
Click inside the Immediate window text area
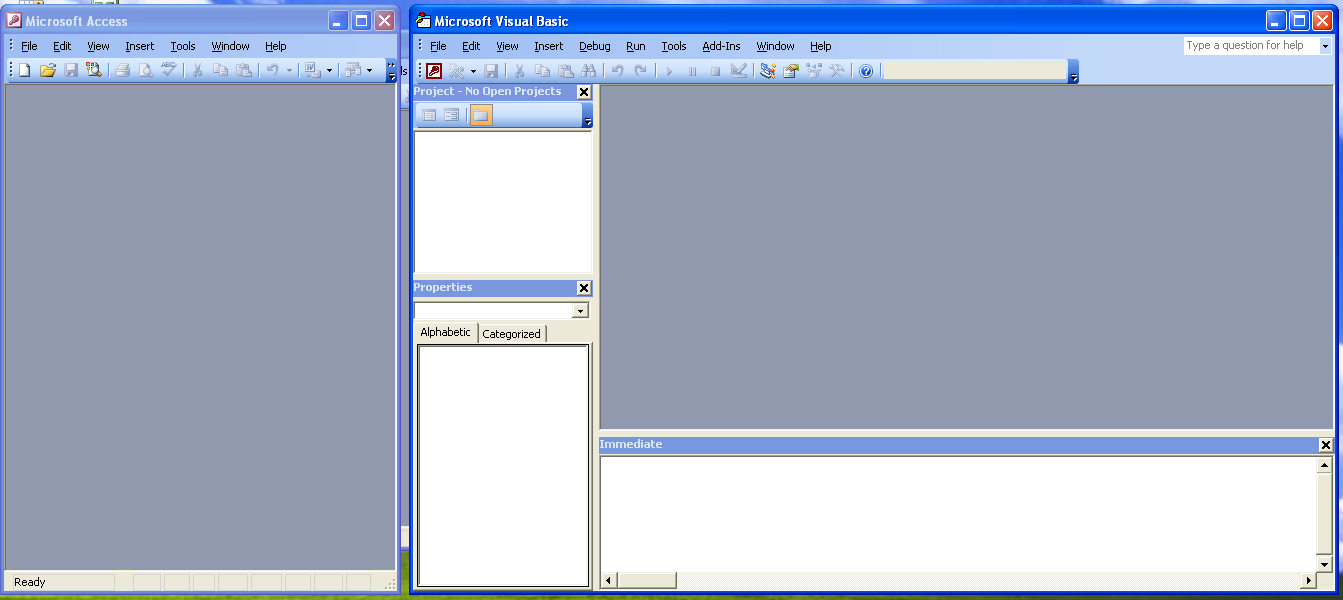958,514
